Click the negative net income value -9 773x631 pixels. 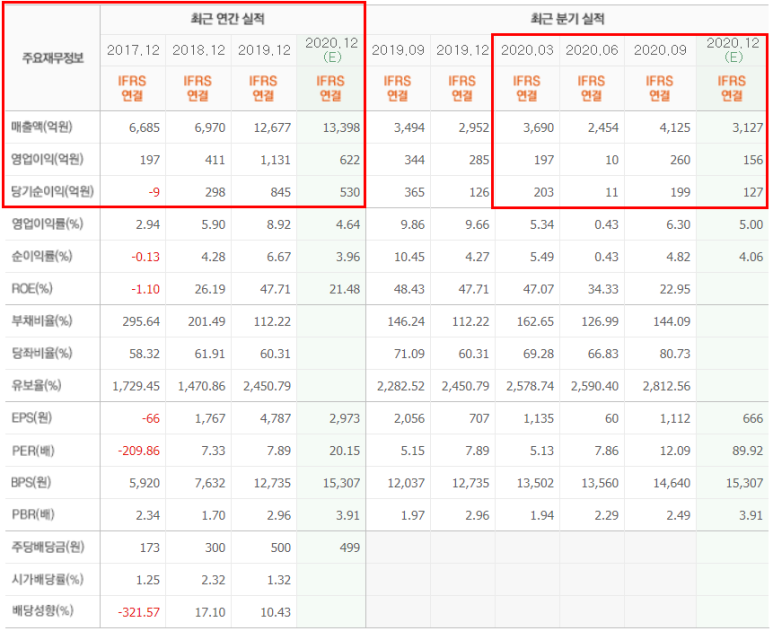[154, 192]
